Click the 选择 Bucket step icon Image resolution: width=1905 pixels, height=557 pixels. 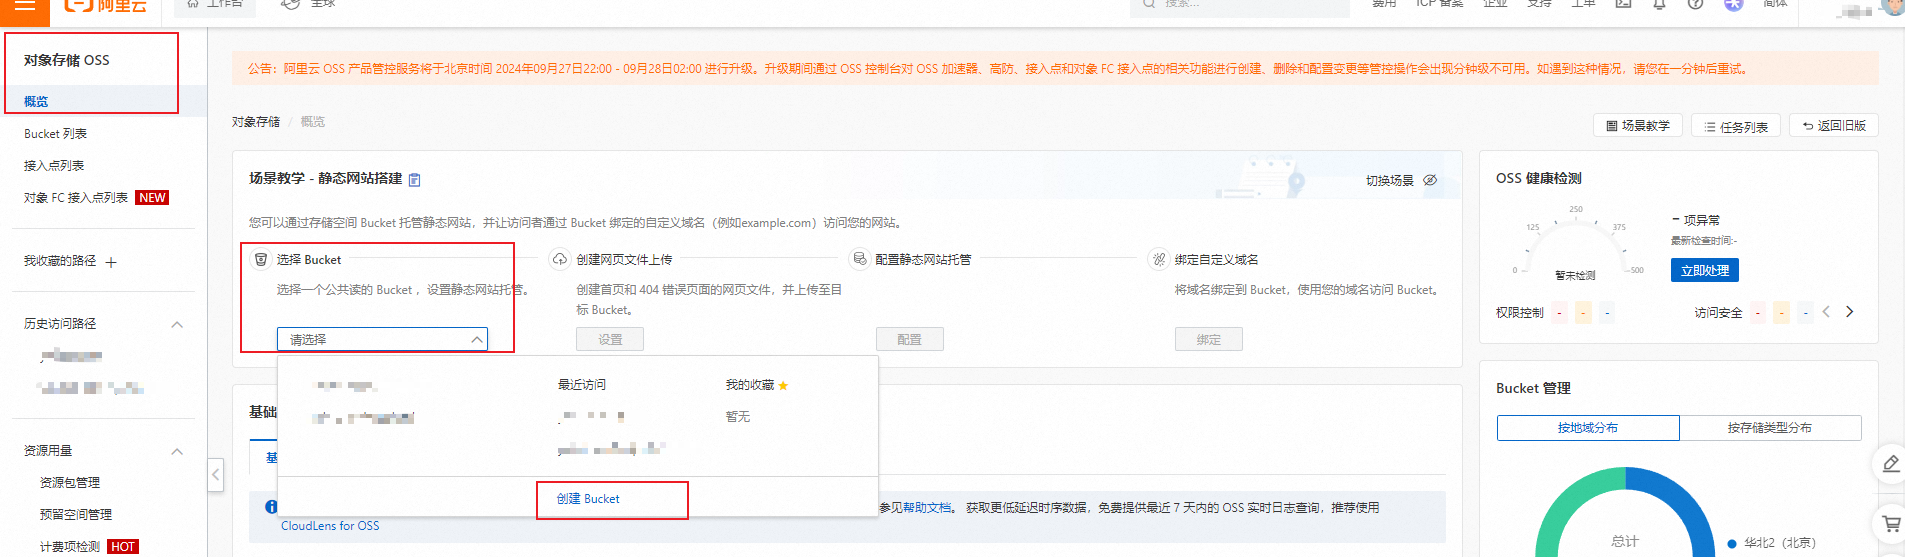click(260, 259)
